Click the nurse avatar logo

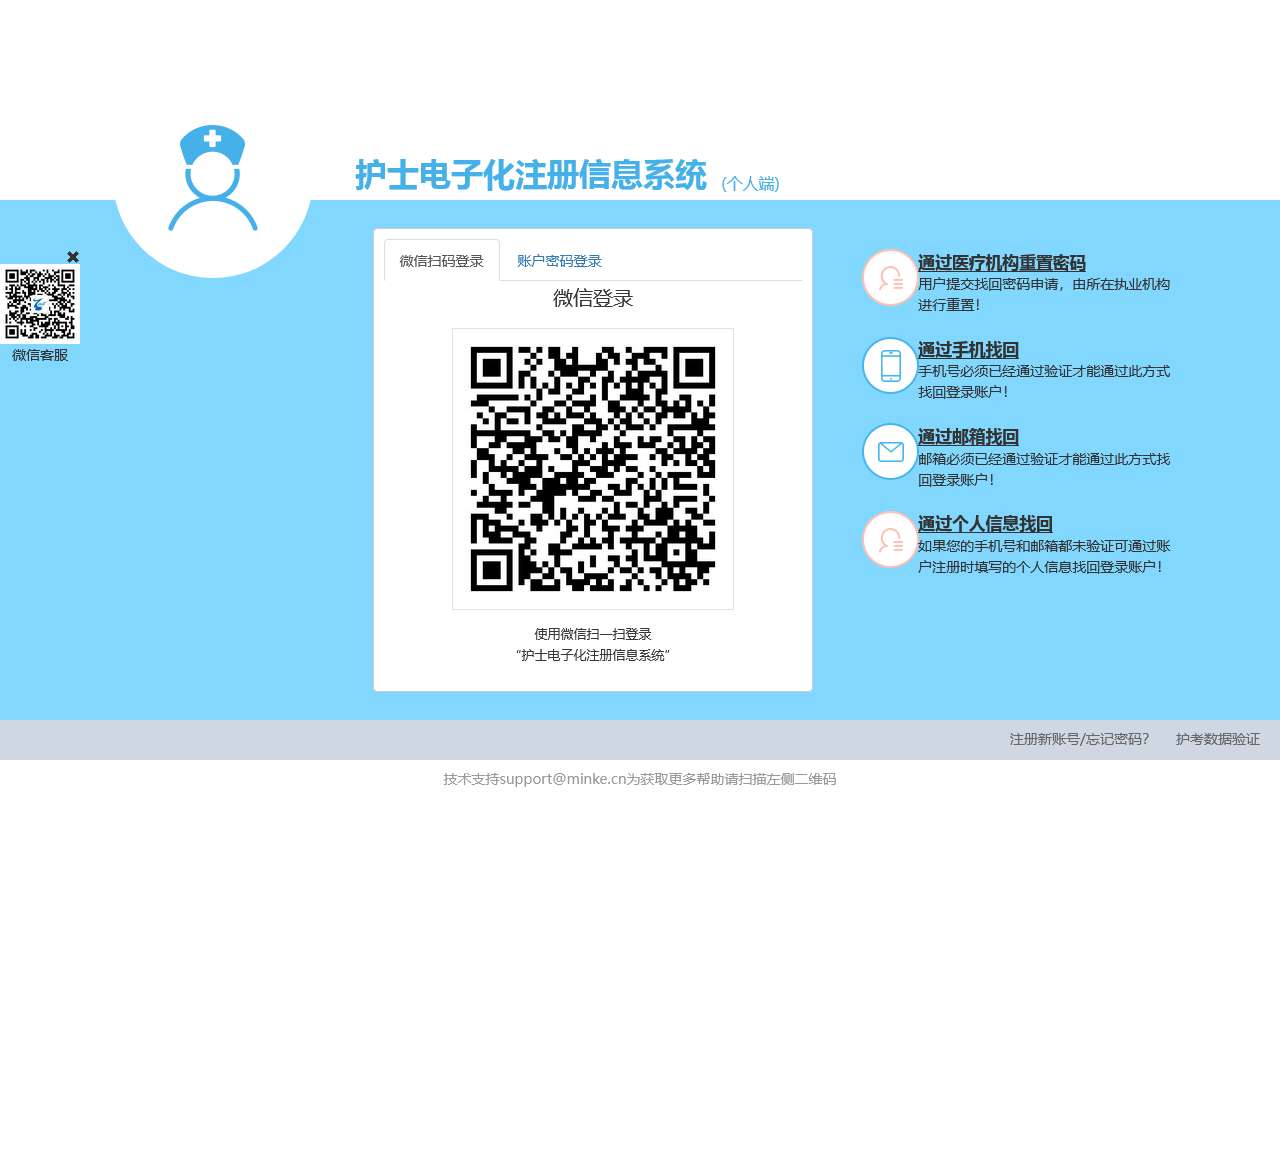[213, 178]
